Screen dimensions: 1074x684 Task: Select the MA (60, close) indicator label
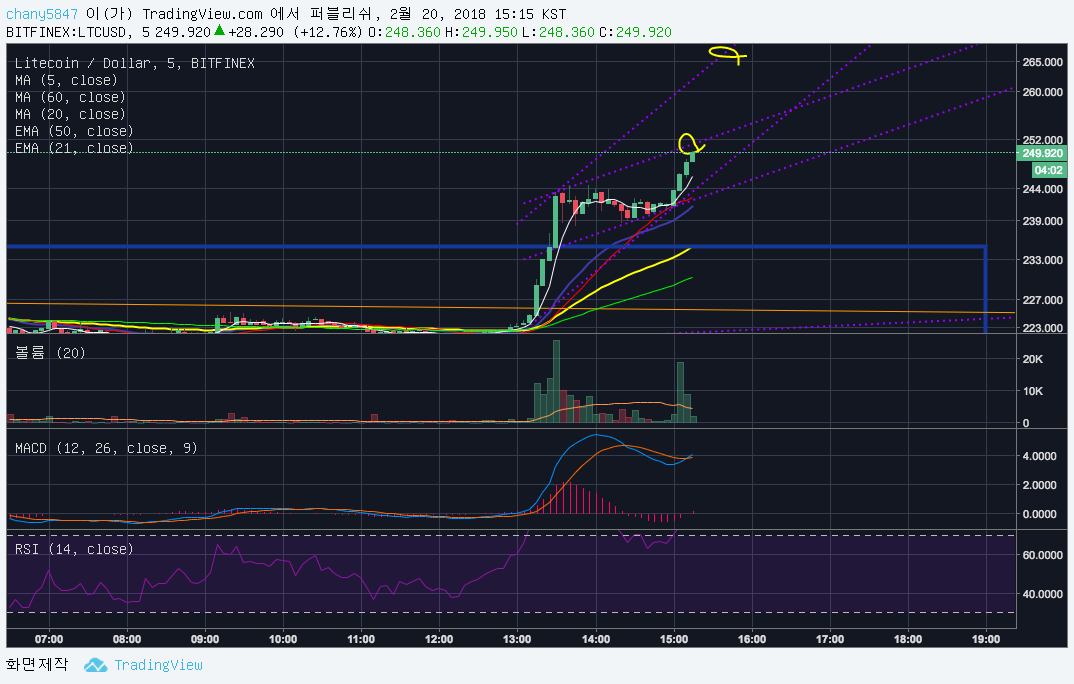(x=70, y=97)
